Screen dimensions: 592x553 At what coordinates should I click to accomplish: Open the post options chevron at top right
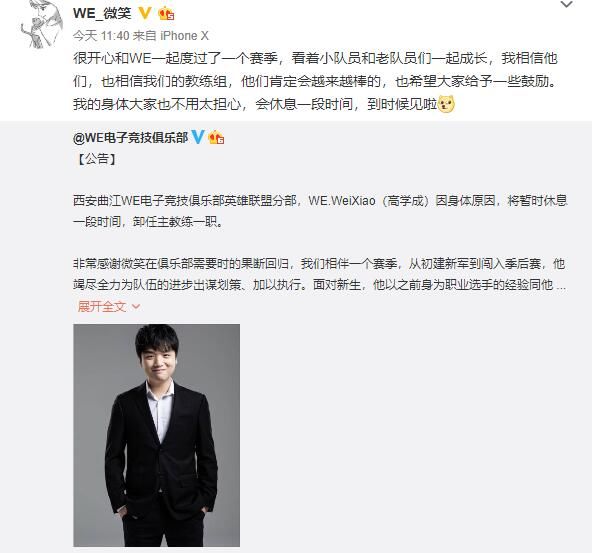[x=567, y=5]
